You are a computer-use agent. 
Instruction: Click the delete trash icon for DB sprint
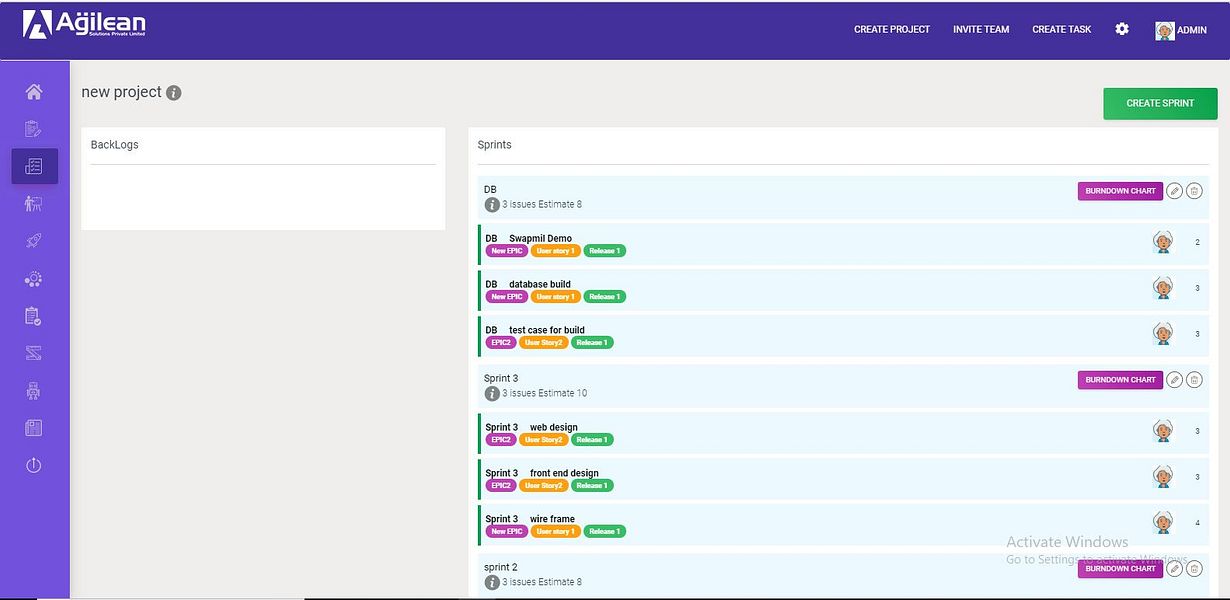point(1194,191)
